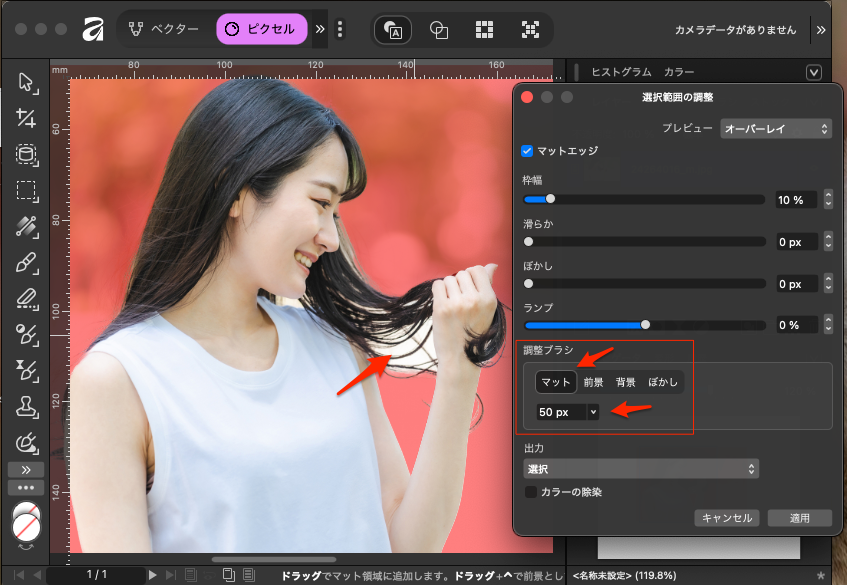
Task: Choose the rectangular marquee selection tool
Action: click(x=27, y=190)
